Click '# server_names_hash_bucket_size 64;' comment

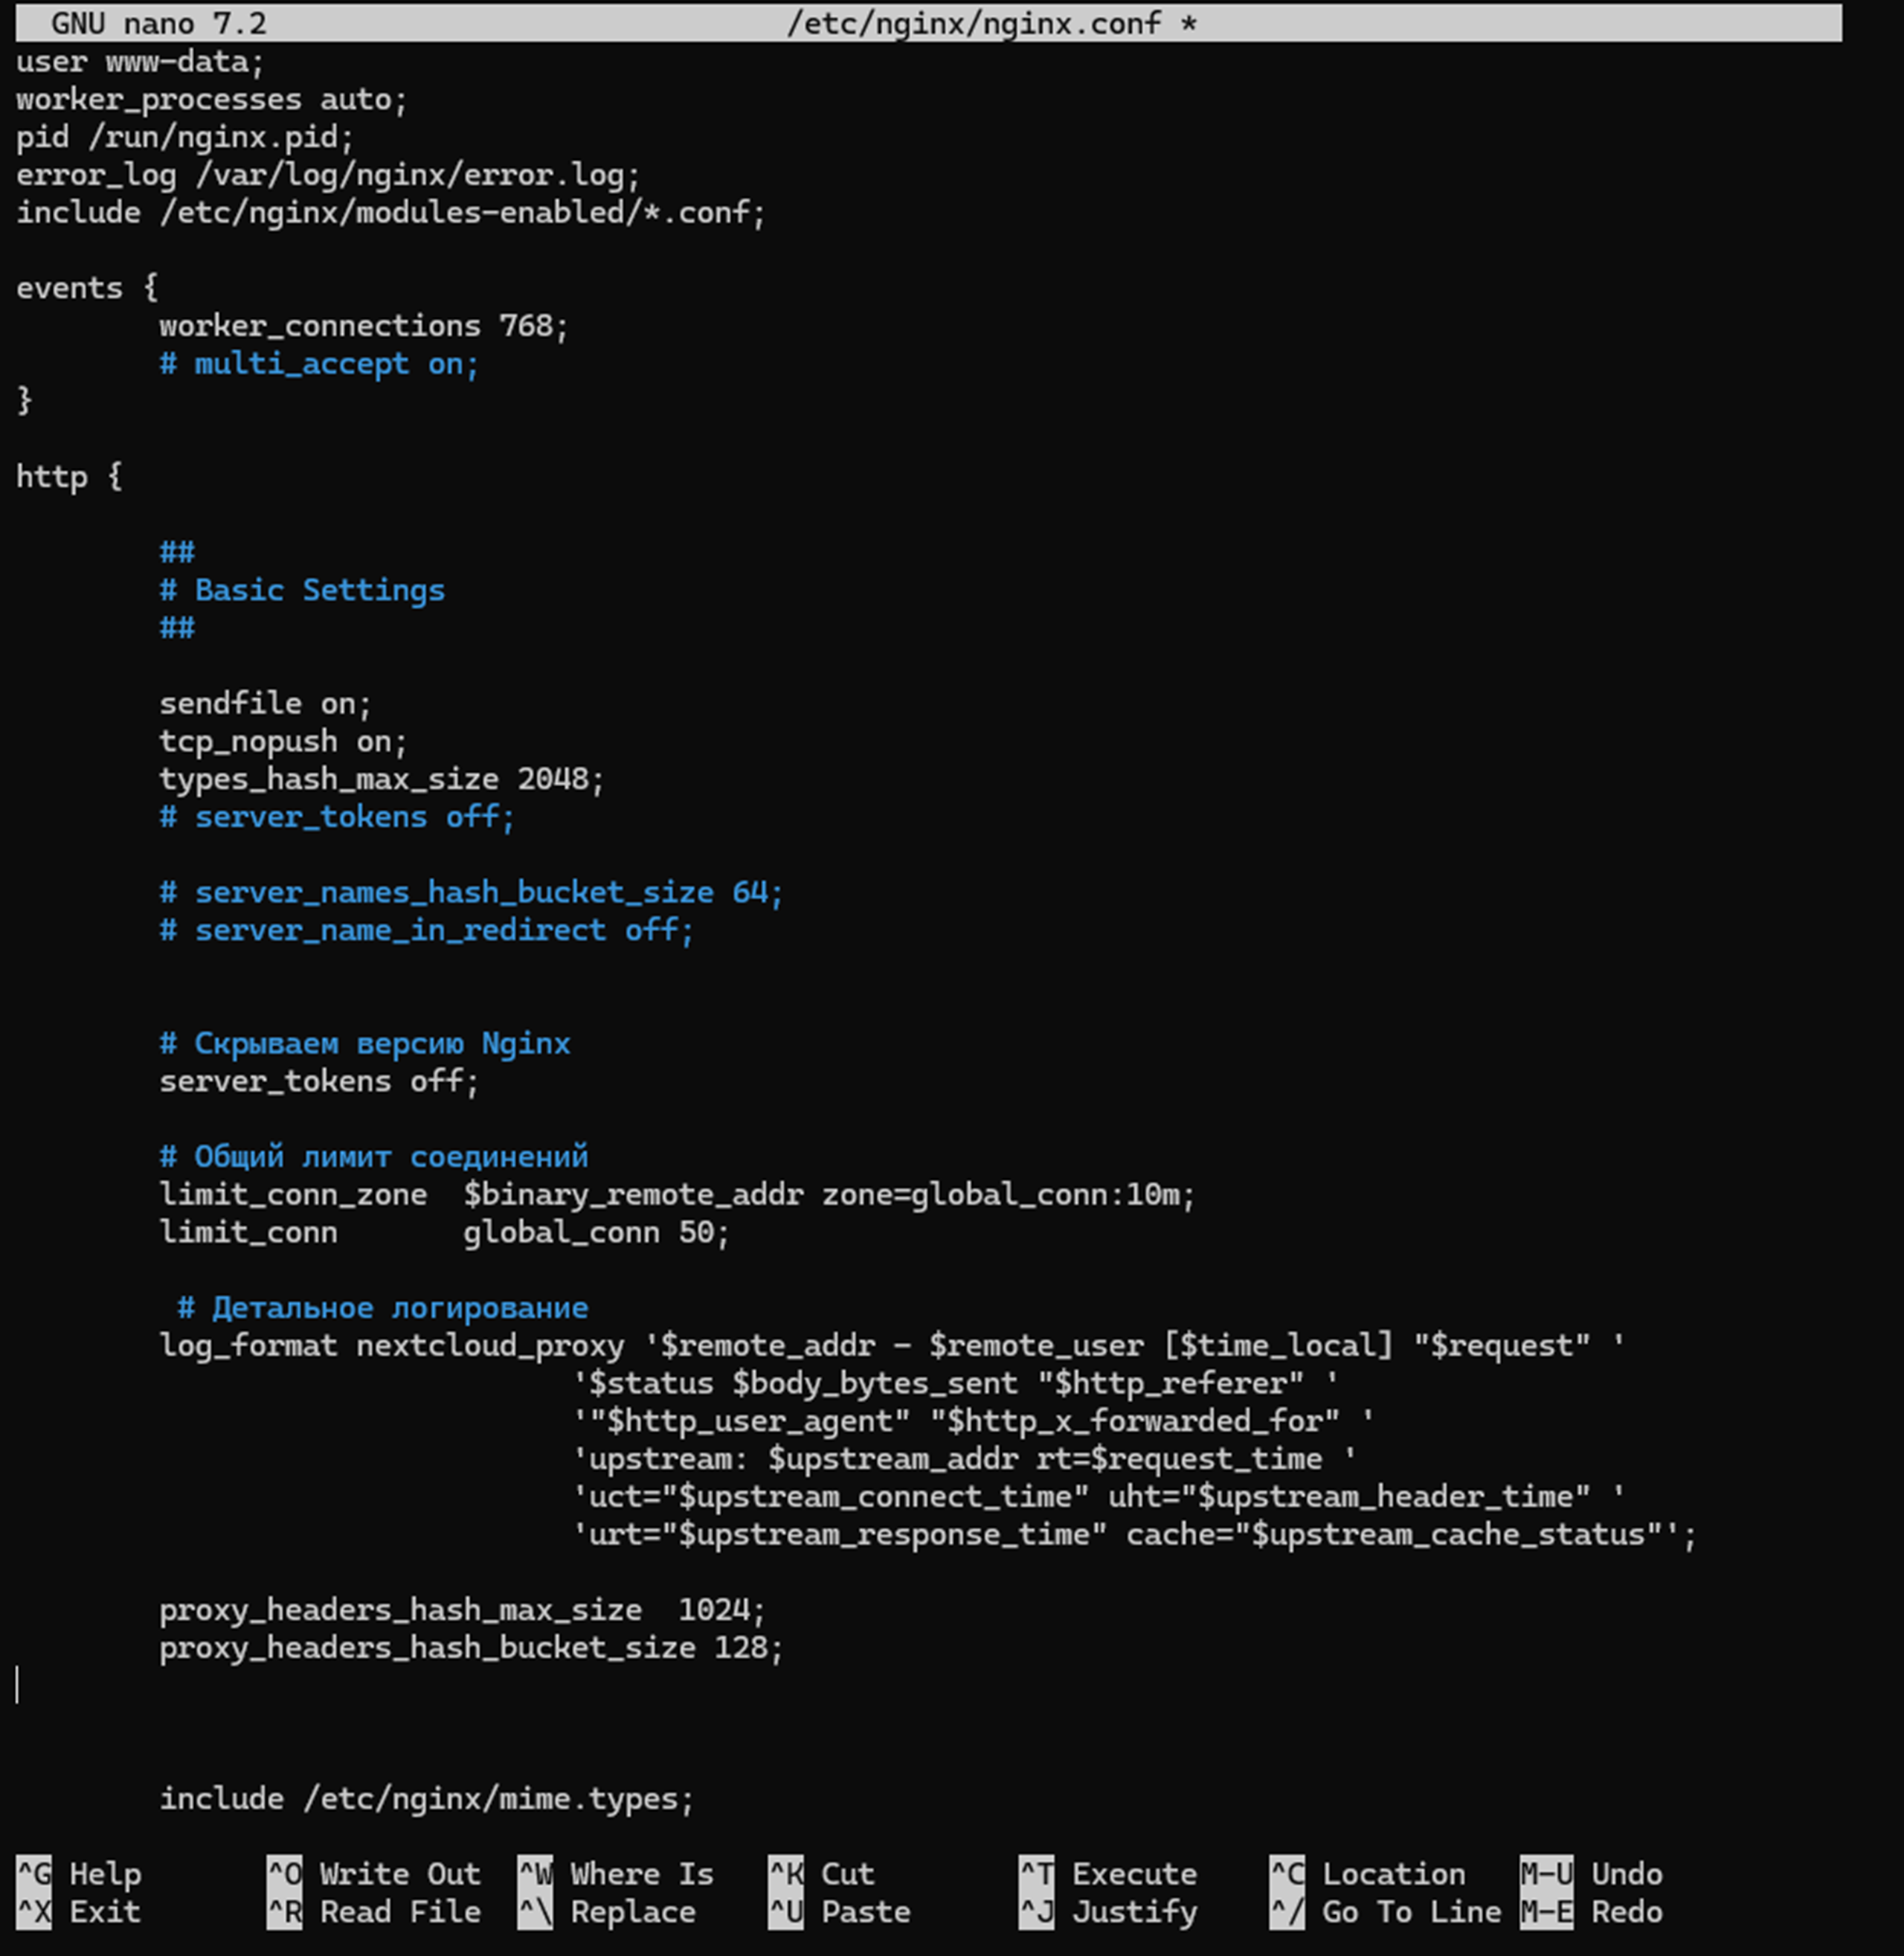click(471, 893)
